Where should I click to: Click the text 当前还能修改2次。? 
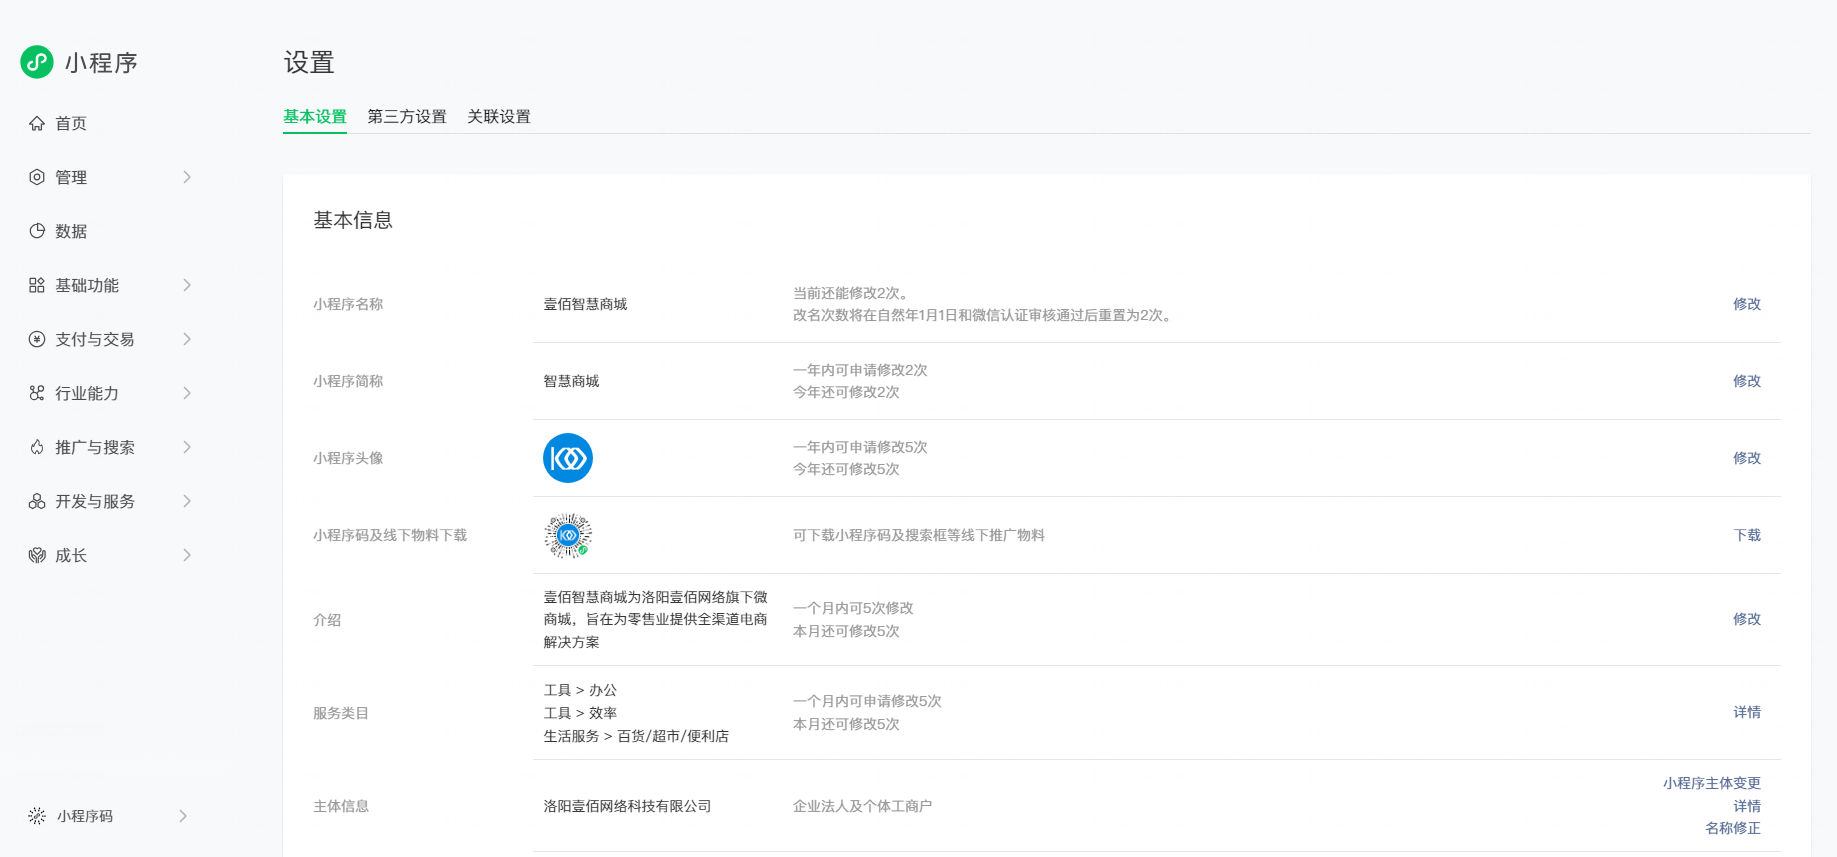click(x=852, y=293)
